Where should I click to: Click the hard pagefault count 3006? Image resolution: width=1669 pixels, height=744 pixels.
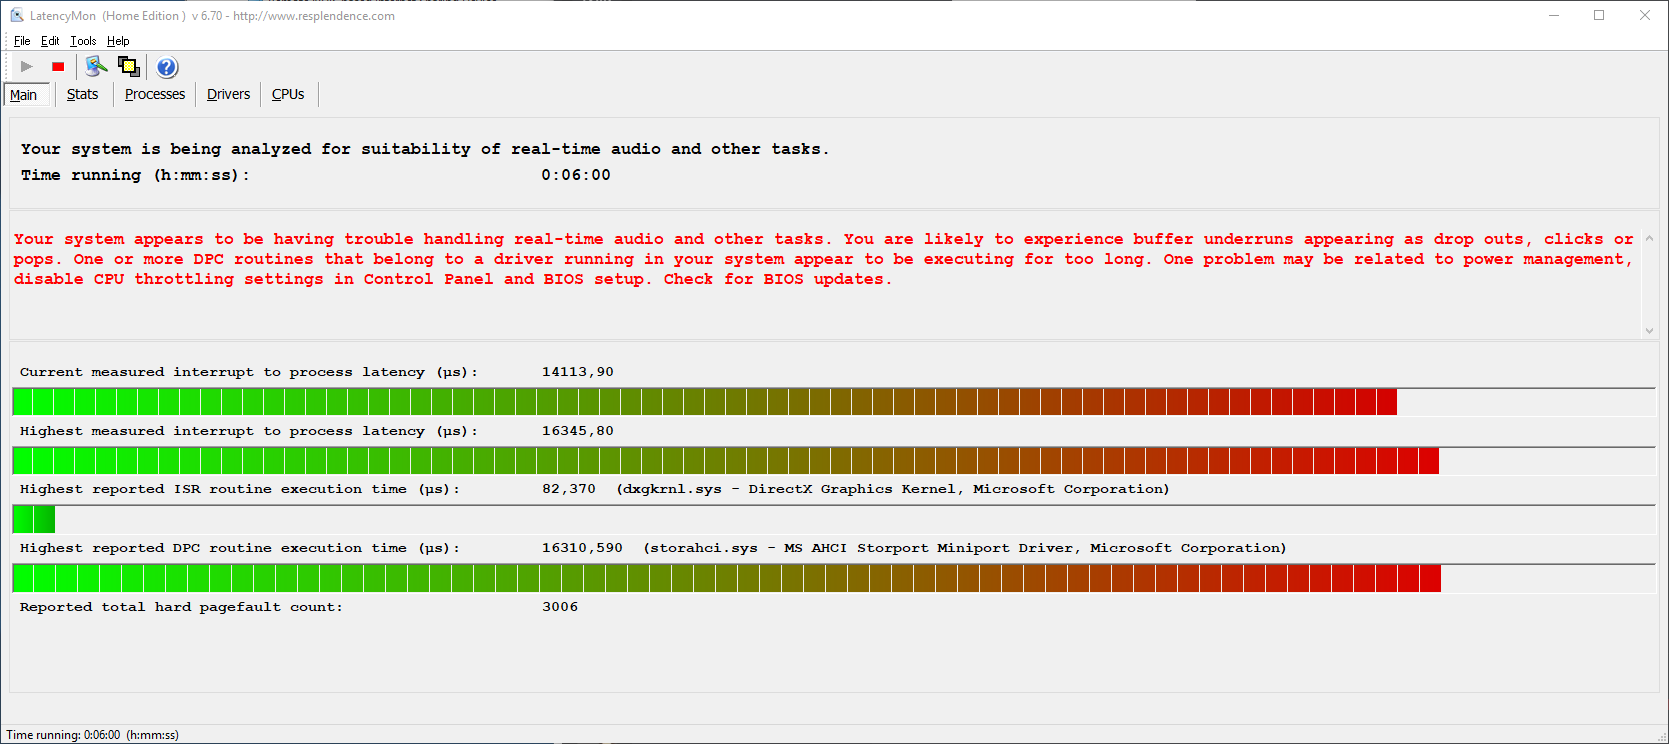pos(560,607)
